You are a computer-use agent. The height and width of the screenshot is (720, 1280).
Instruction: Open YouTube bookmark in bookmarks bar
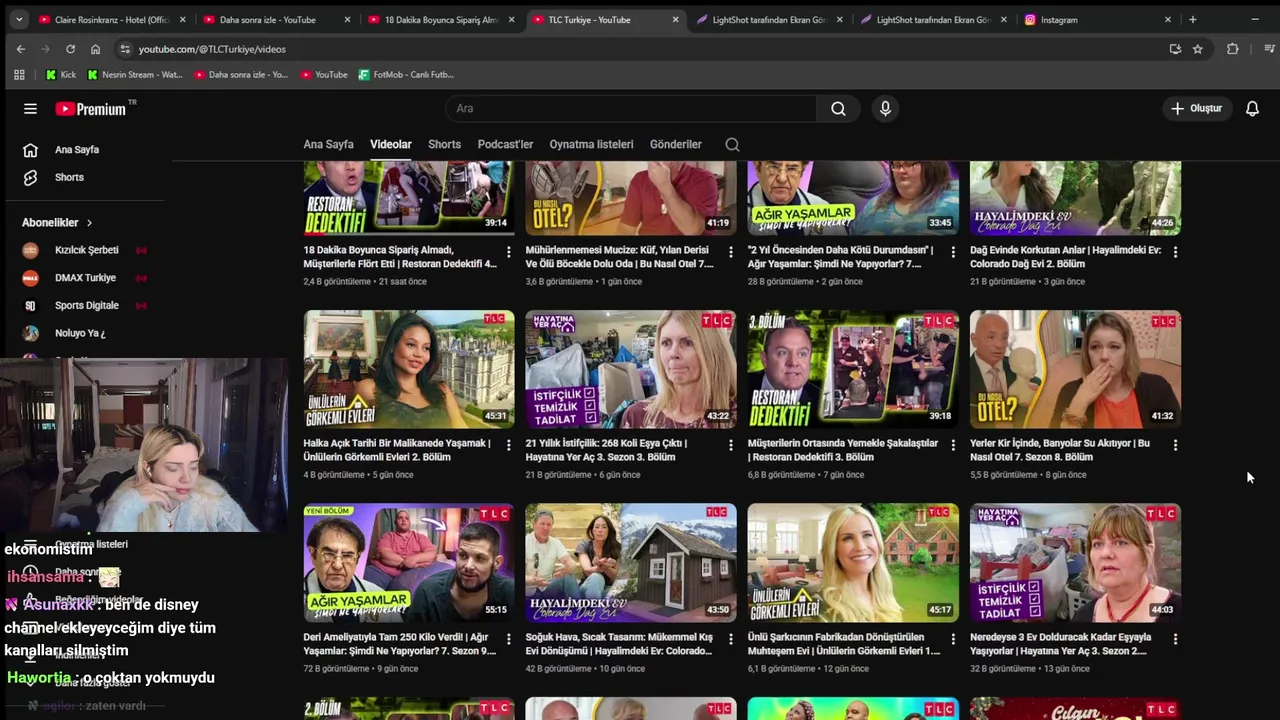(324, 74)
